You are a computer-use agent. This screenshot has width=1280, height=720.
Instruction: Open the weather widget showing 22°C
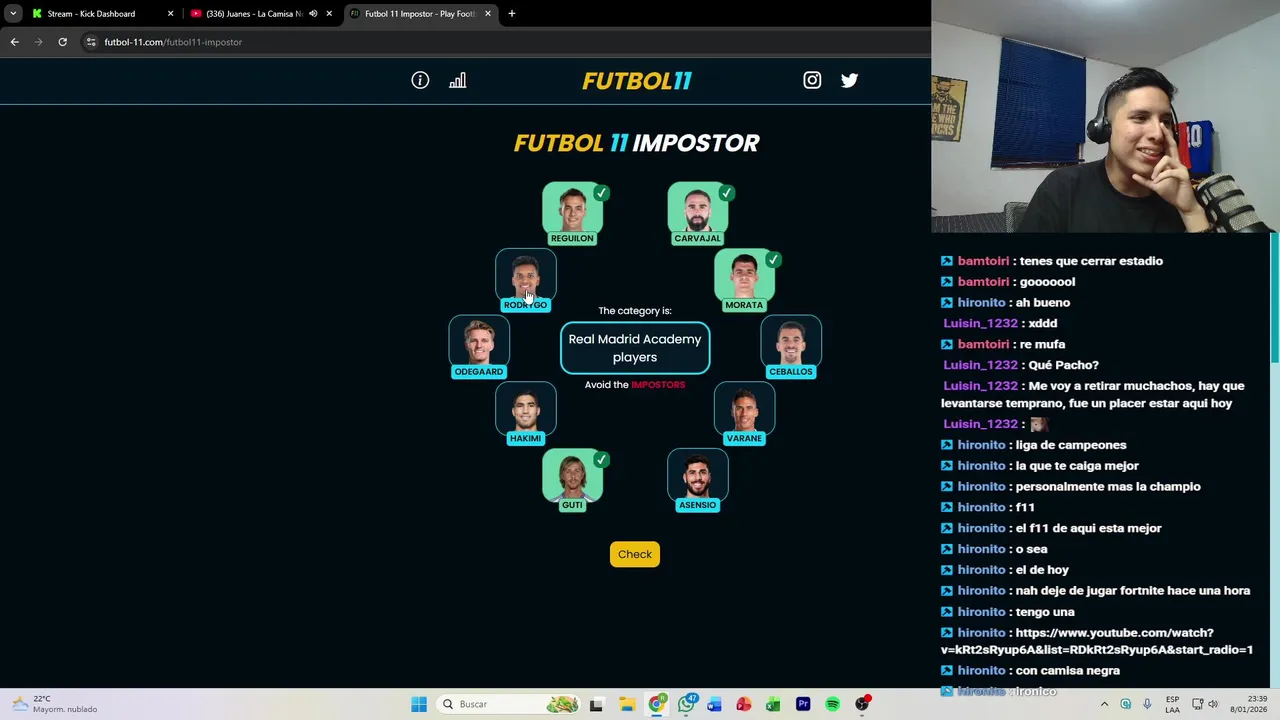coord(55,704)
